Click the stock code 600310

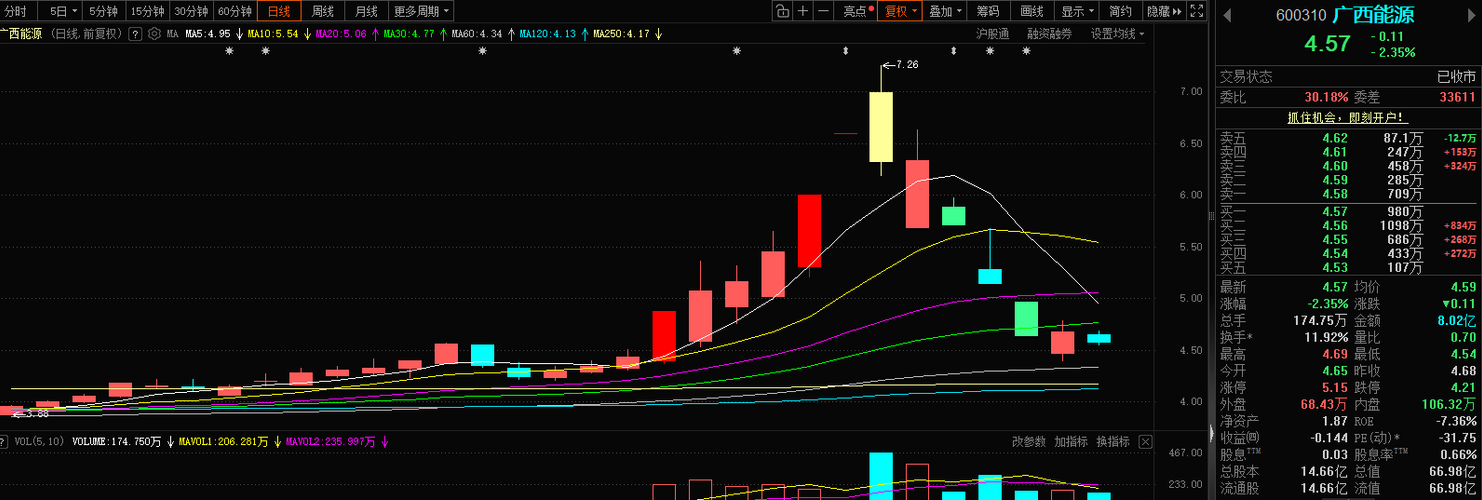click(x=1301, y=15)
